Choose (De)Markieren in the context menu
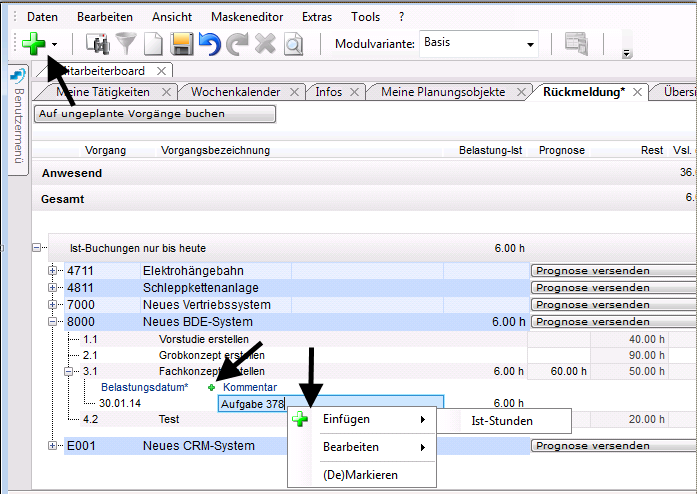 [x=362, y=475]
